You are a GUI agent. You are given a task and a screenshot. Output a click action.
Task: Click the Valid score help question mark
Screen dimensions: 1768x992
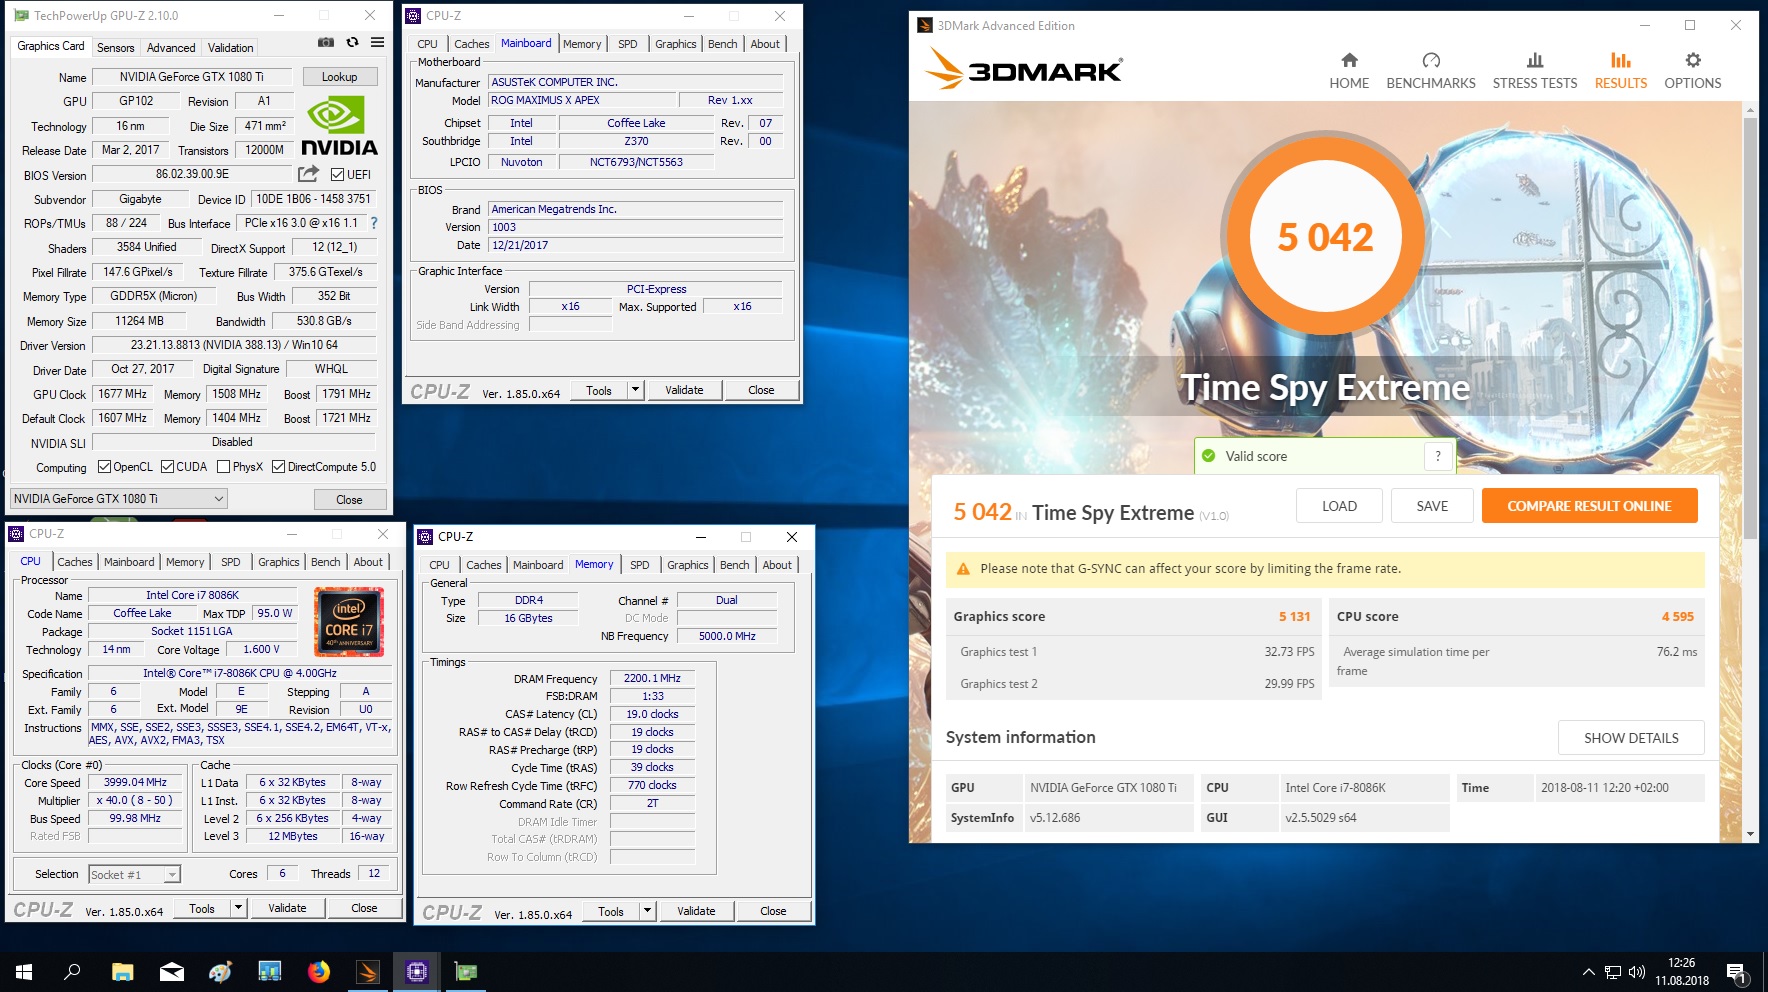pos(1438,456)
